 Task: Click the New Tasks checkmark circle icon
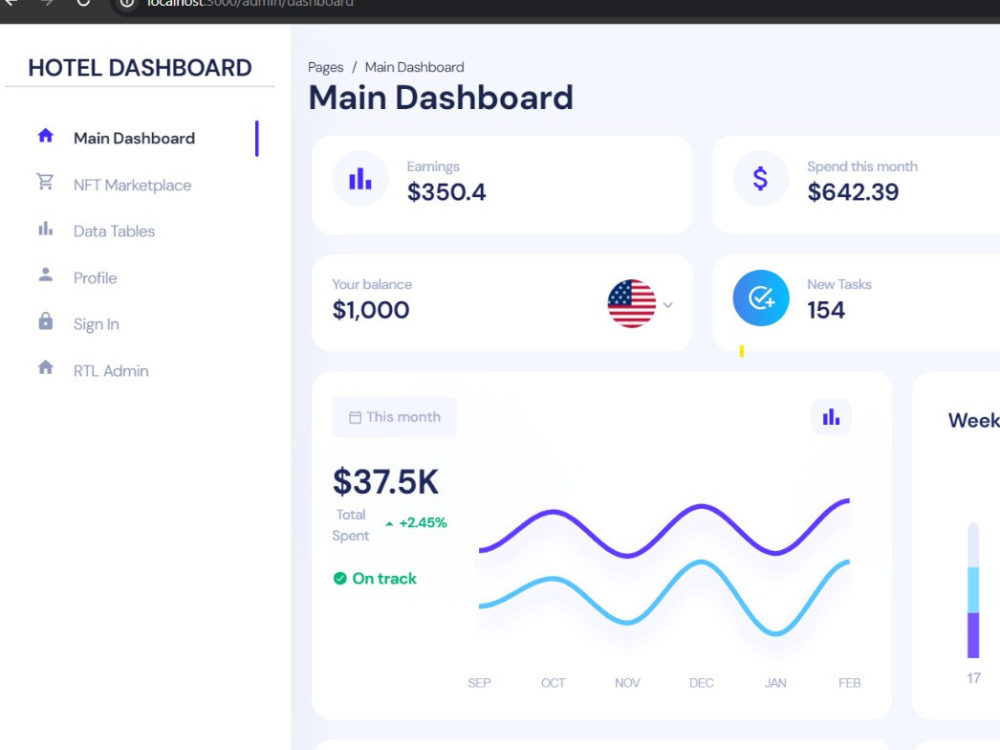click(x=761, y=298)
